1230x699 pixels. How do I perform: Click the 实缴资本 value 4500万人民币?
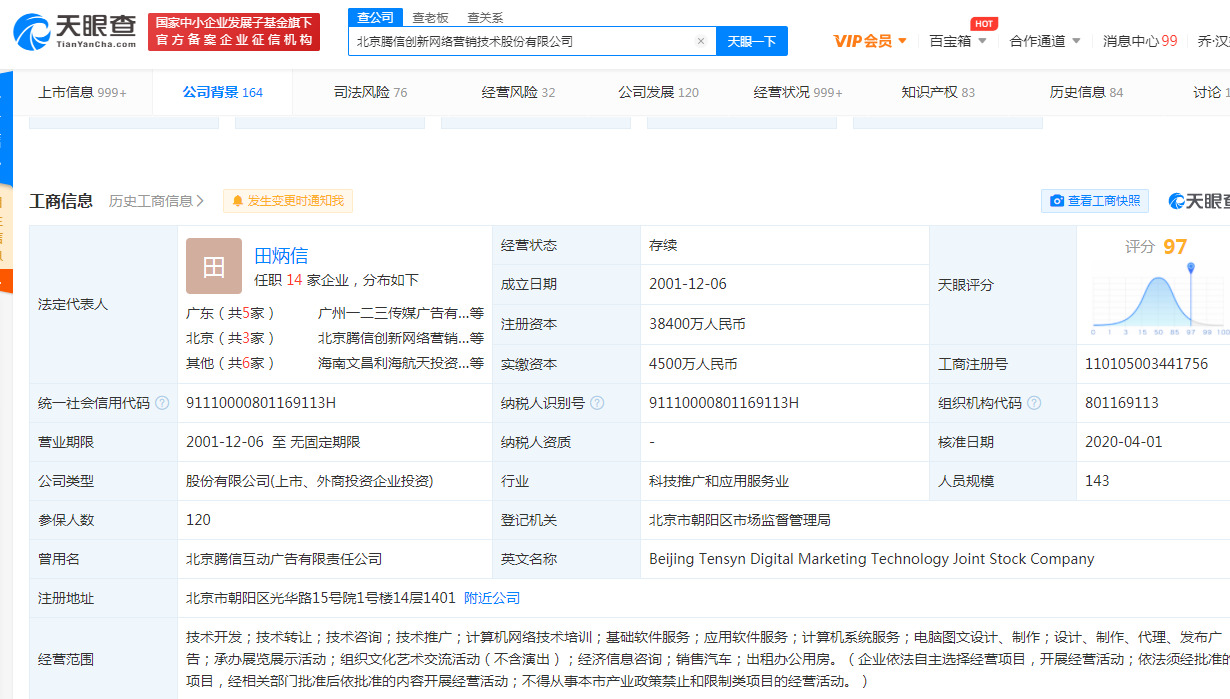pyautogui.click(x=693, y=364)
